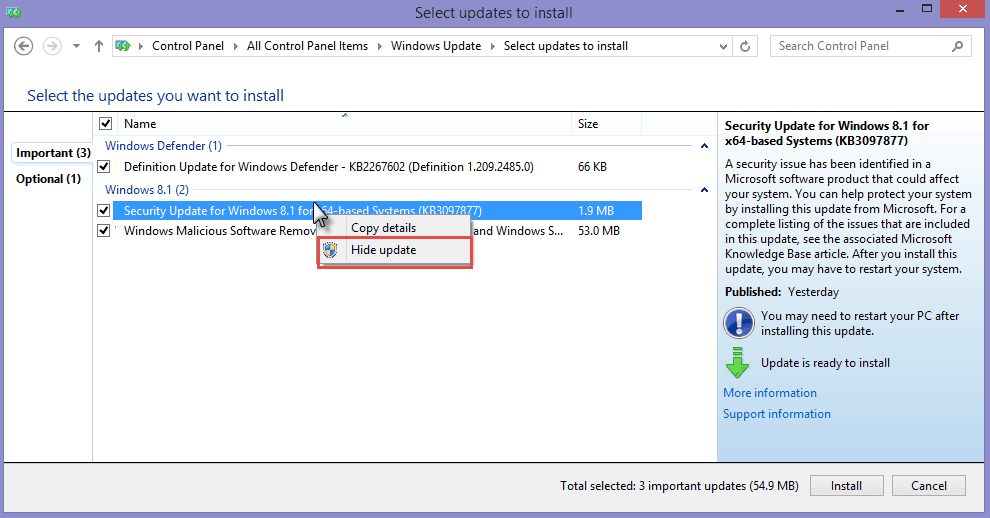Minimize the Select updates window
The image size is (990, 518).
pyautogui.click(x=900, y=9)
